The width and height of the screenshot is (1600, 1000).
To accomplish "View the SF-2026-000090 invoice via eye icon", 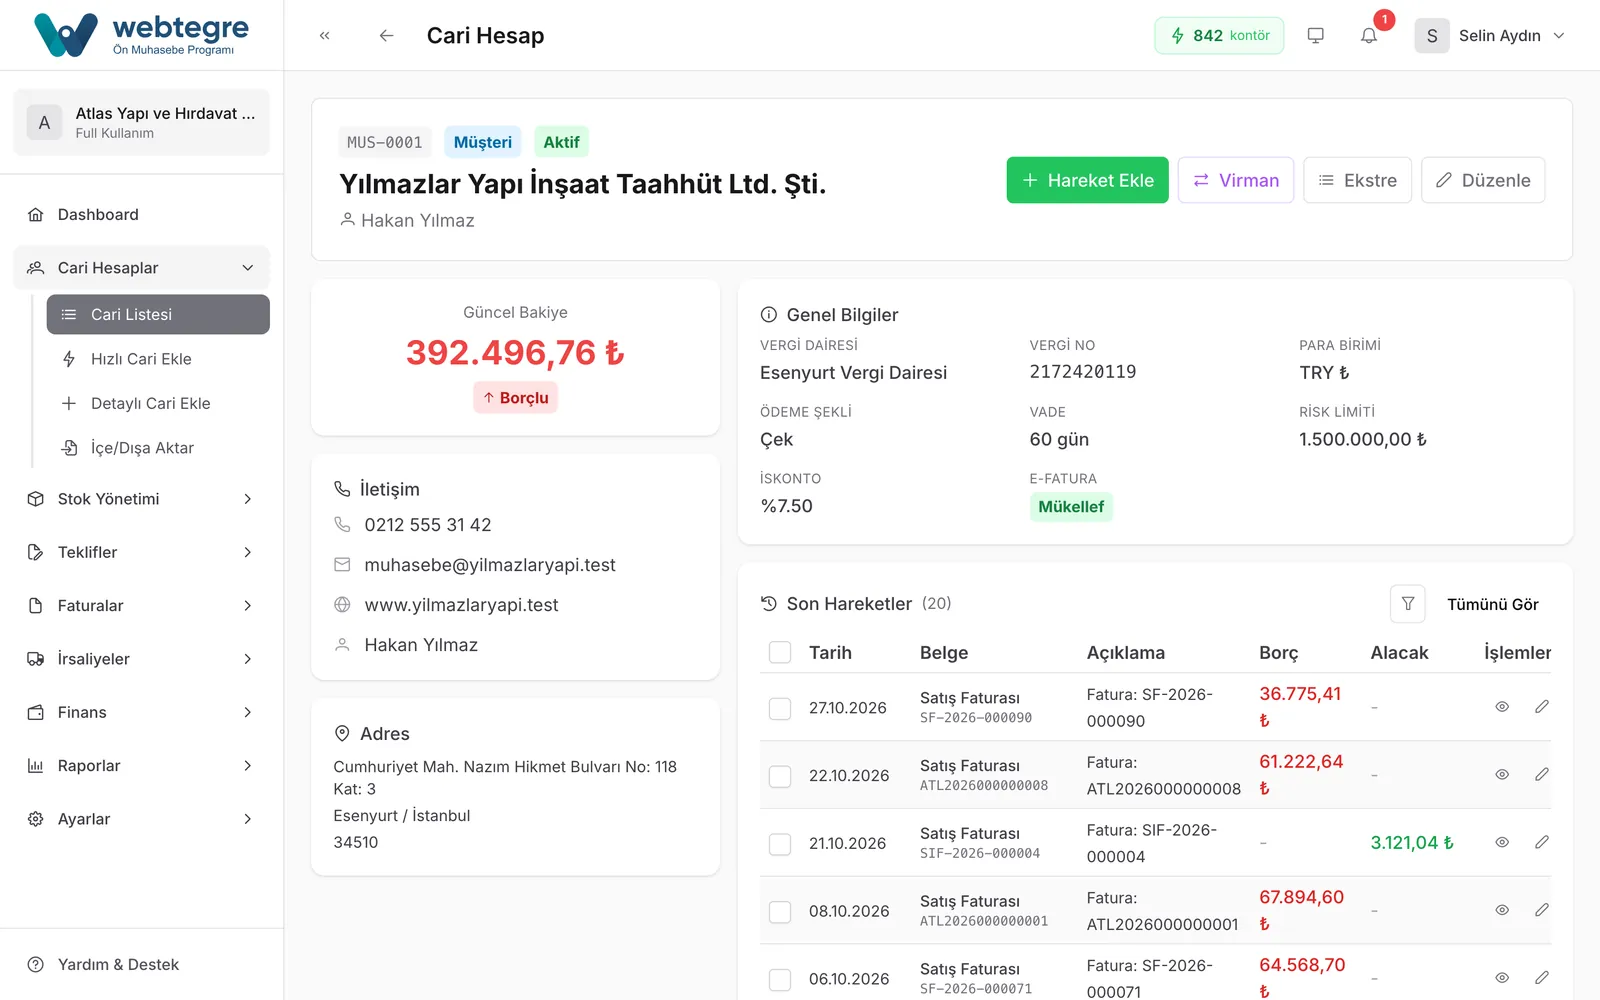I will click(1502, 707).
